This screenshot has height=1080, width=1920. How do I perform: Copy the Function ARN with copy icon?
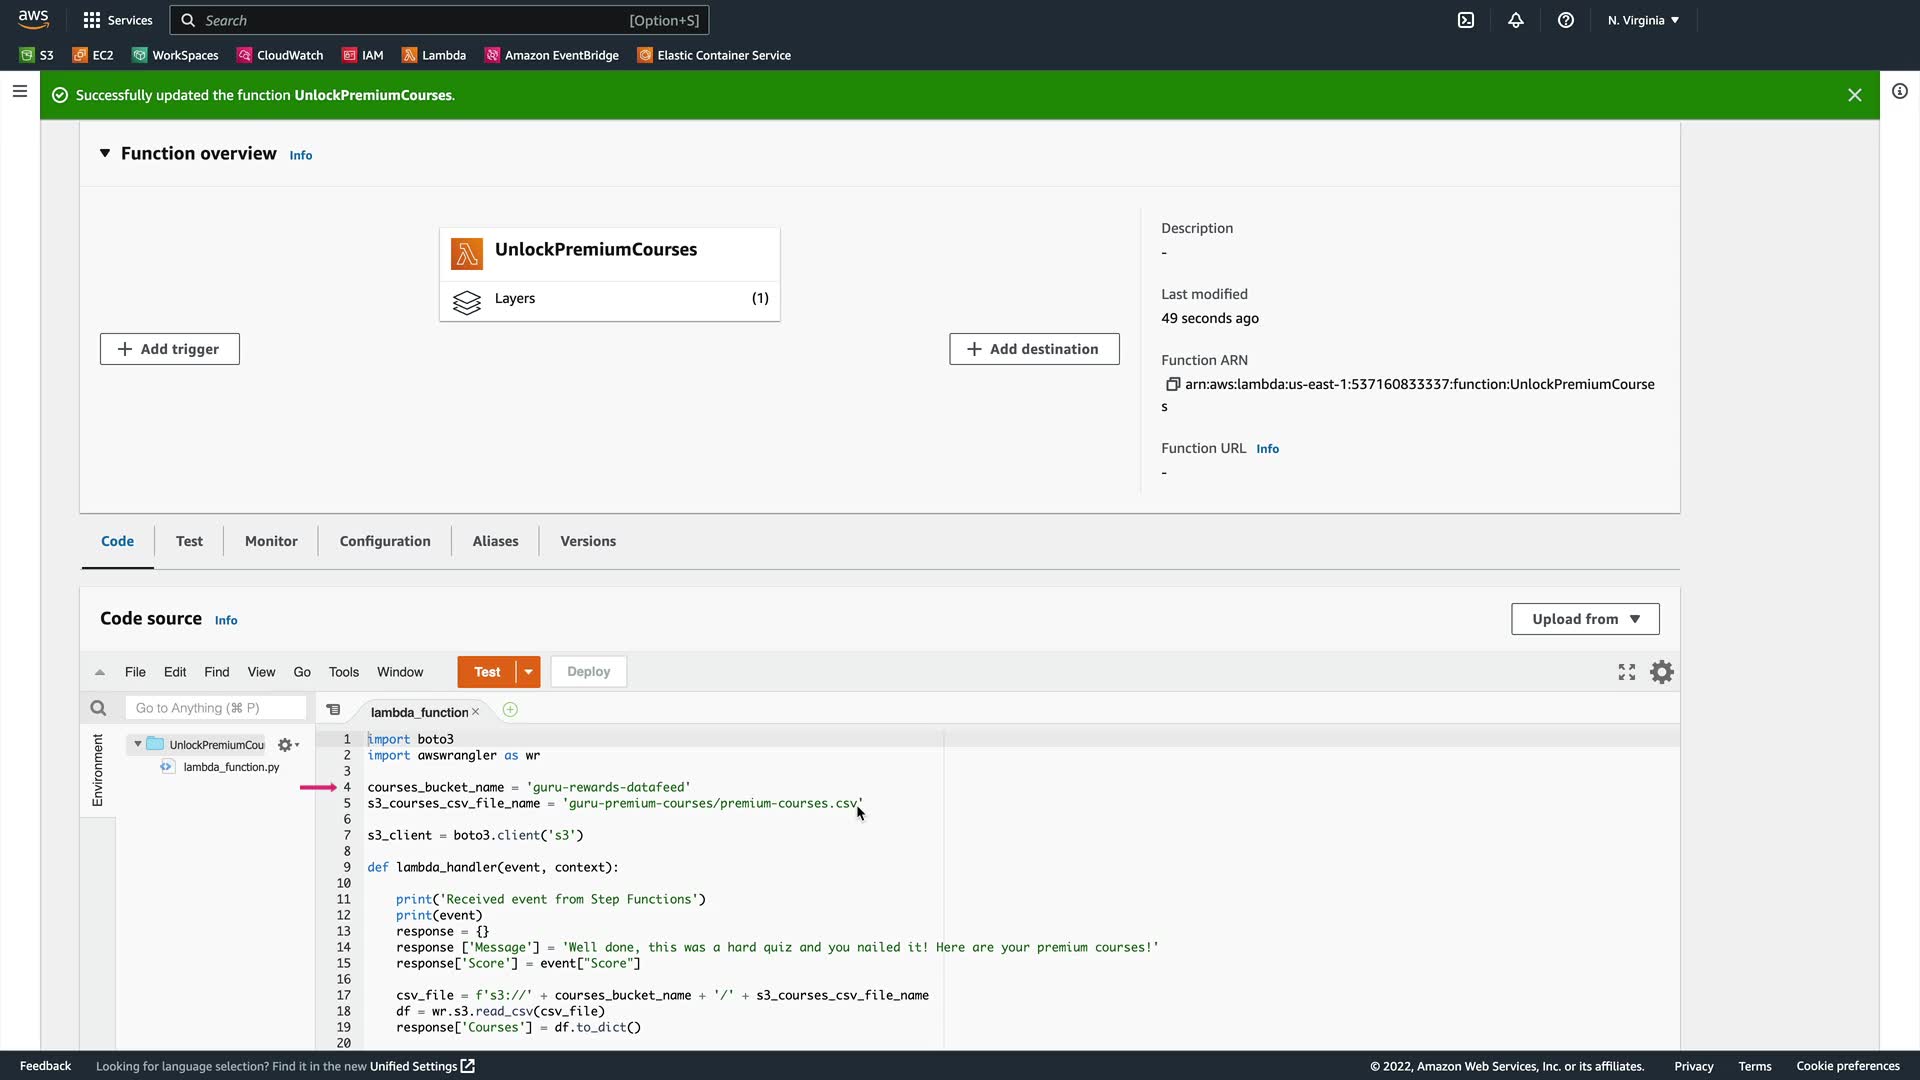(1173, 384)
